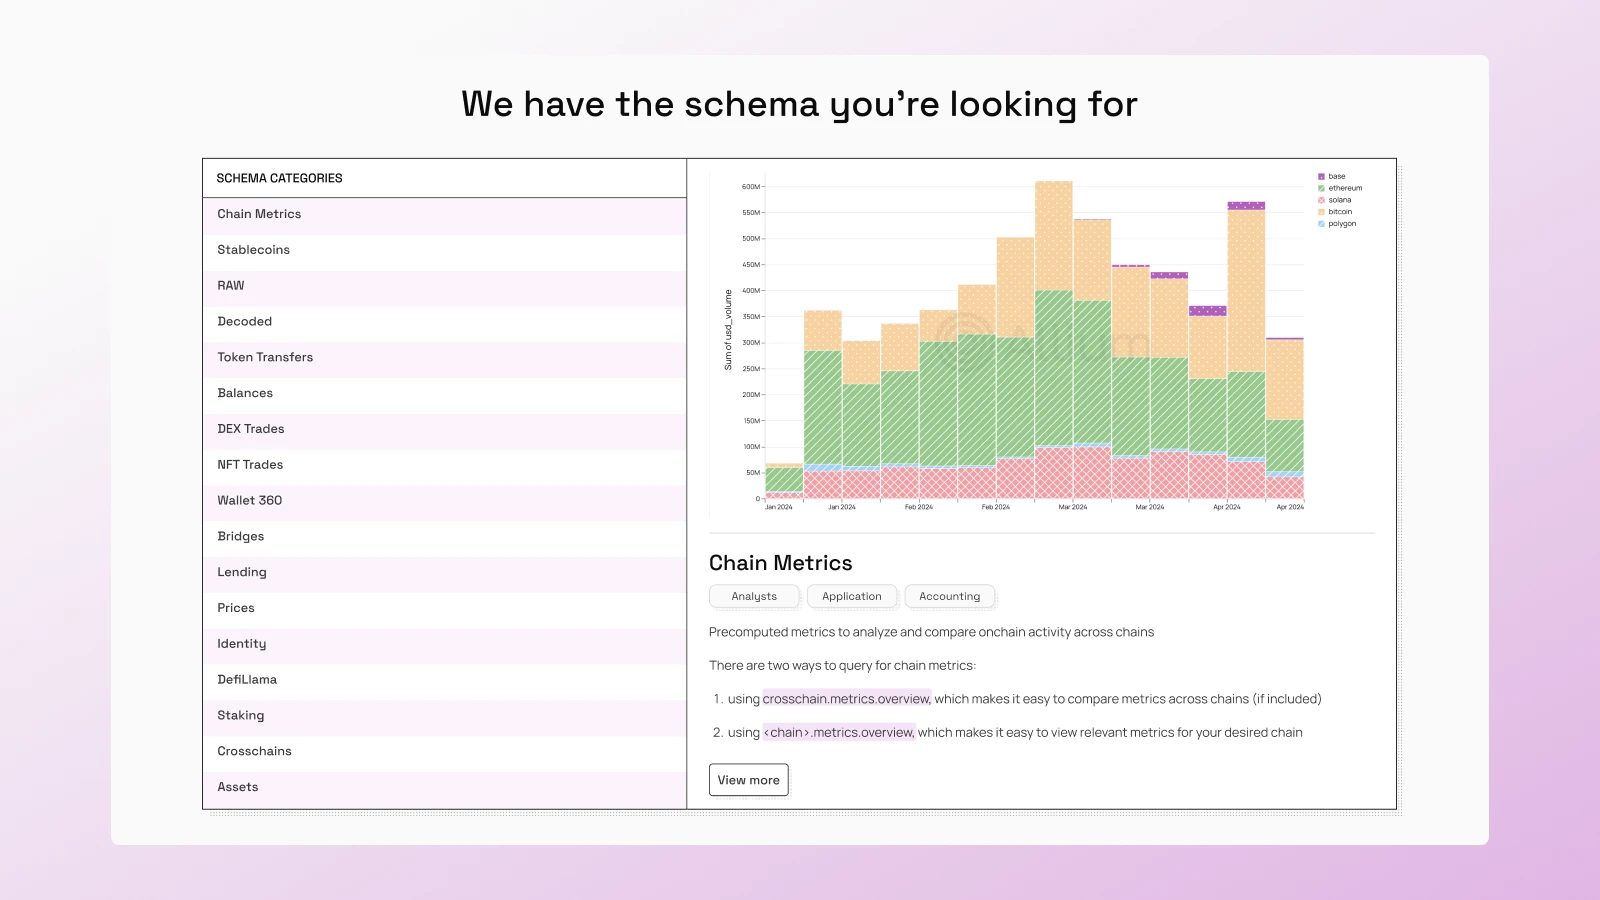This screenshot has width=1600, height=900.
Task: Show the Staking schema category
Action: (241, 716)
